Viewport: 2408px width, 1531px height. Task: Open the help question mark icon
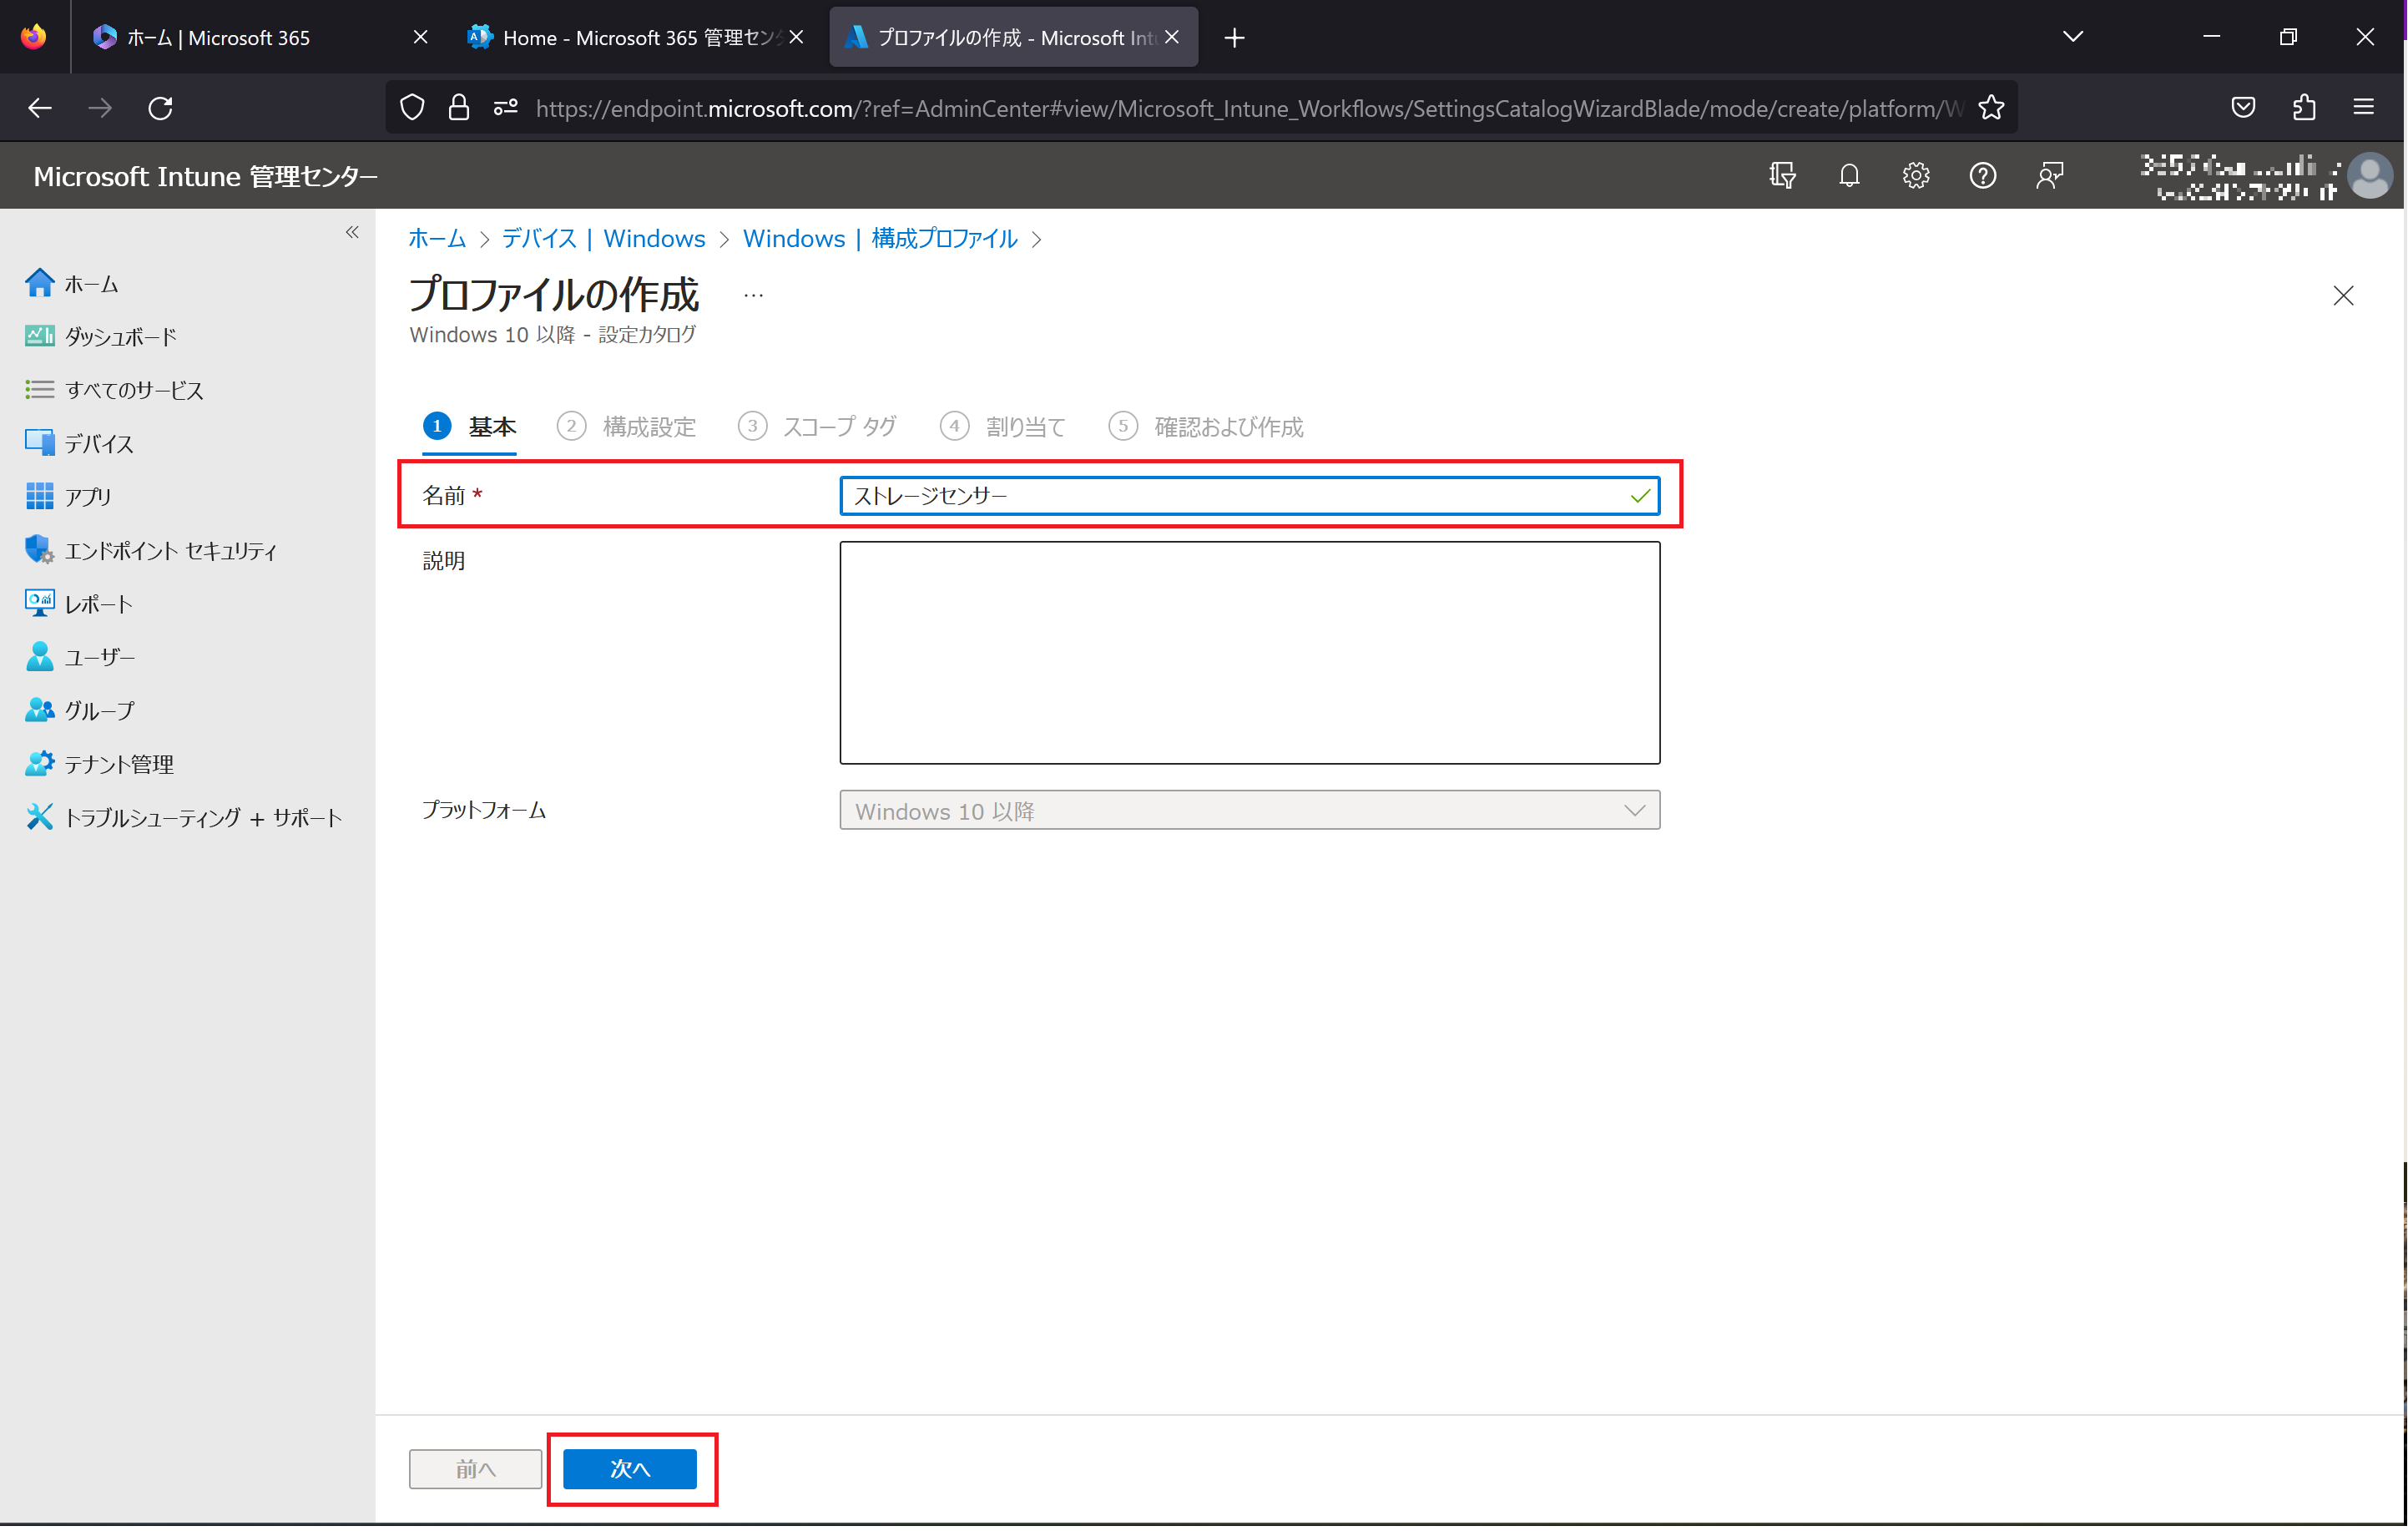tap(1982, 176)
